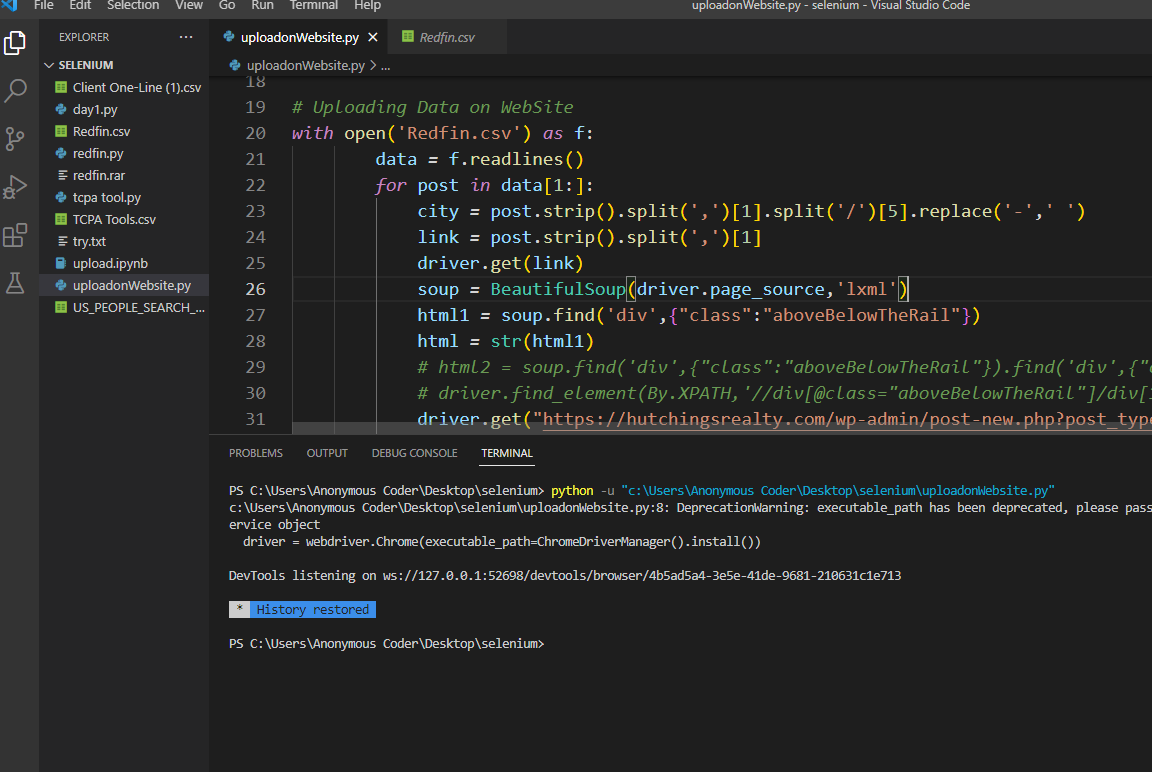The image size is (1152, 772).
Task: Click line number 26 in the gutter
Action: [255, 289]
